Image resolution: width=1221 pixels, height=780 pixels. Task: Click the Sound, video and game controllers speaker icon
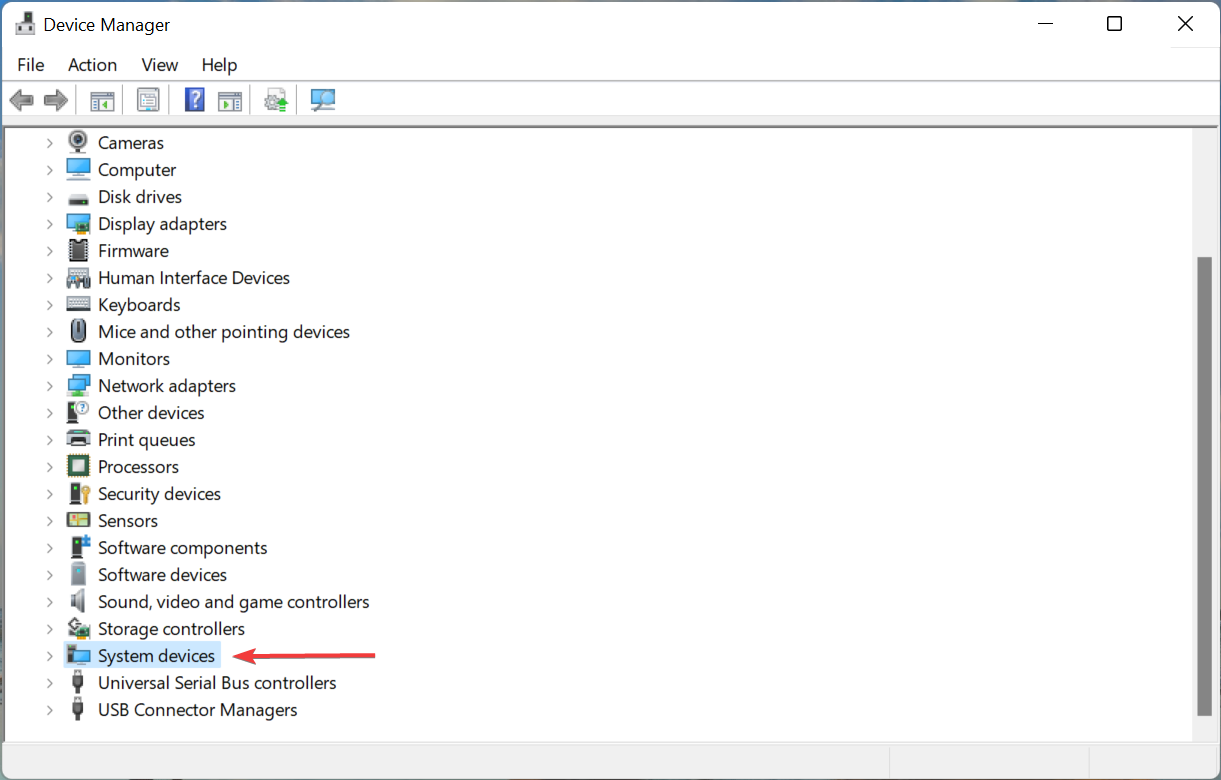(78, 601)
